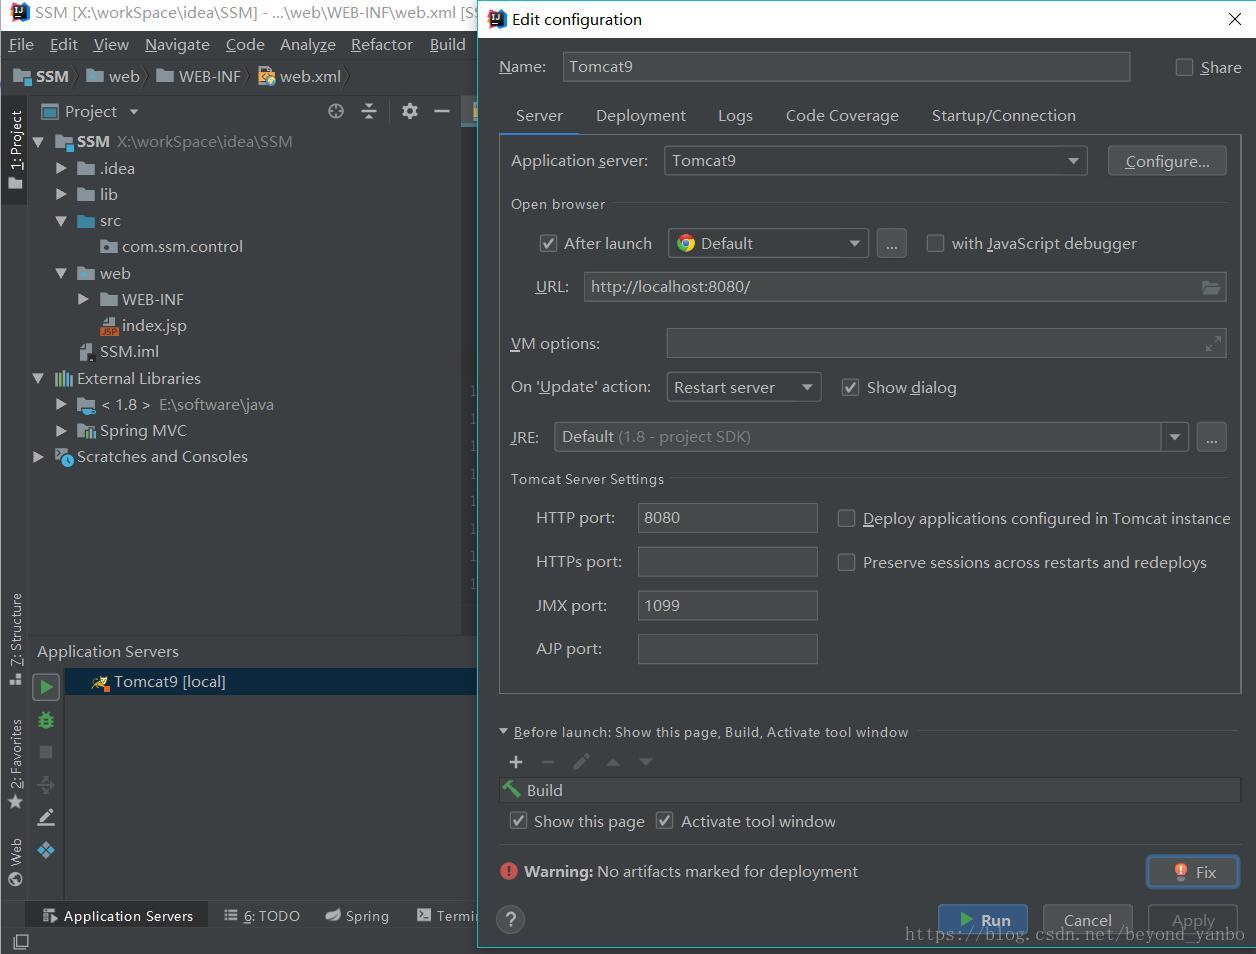Open the Navigate menu
Image resolution: width=1256 pixels, height=954 pixels.
pyautogui.click(x=177, y=44)
